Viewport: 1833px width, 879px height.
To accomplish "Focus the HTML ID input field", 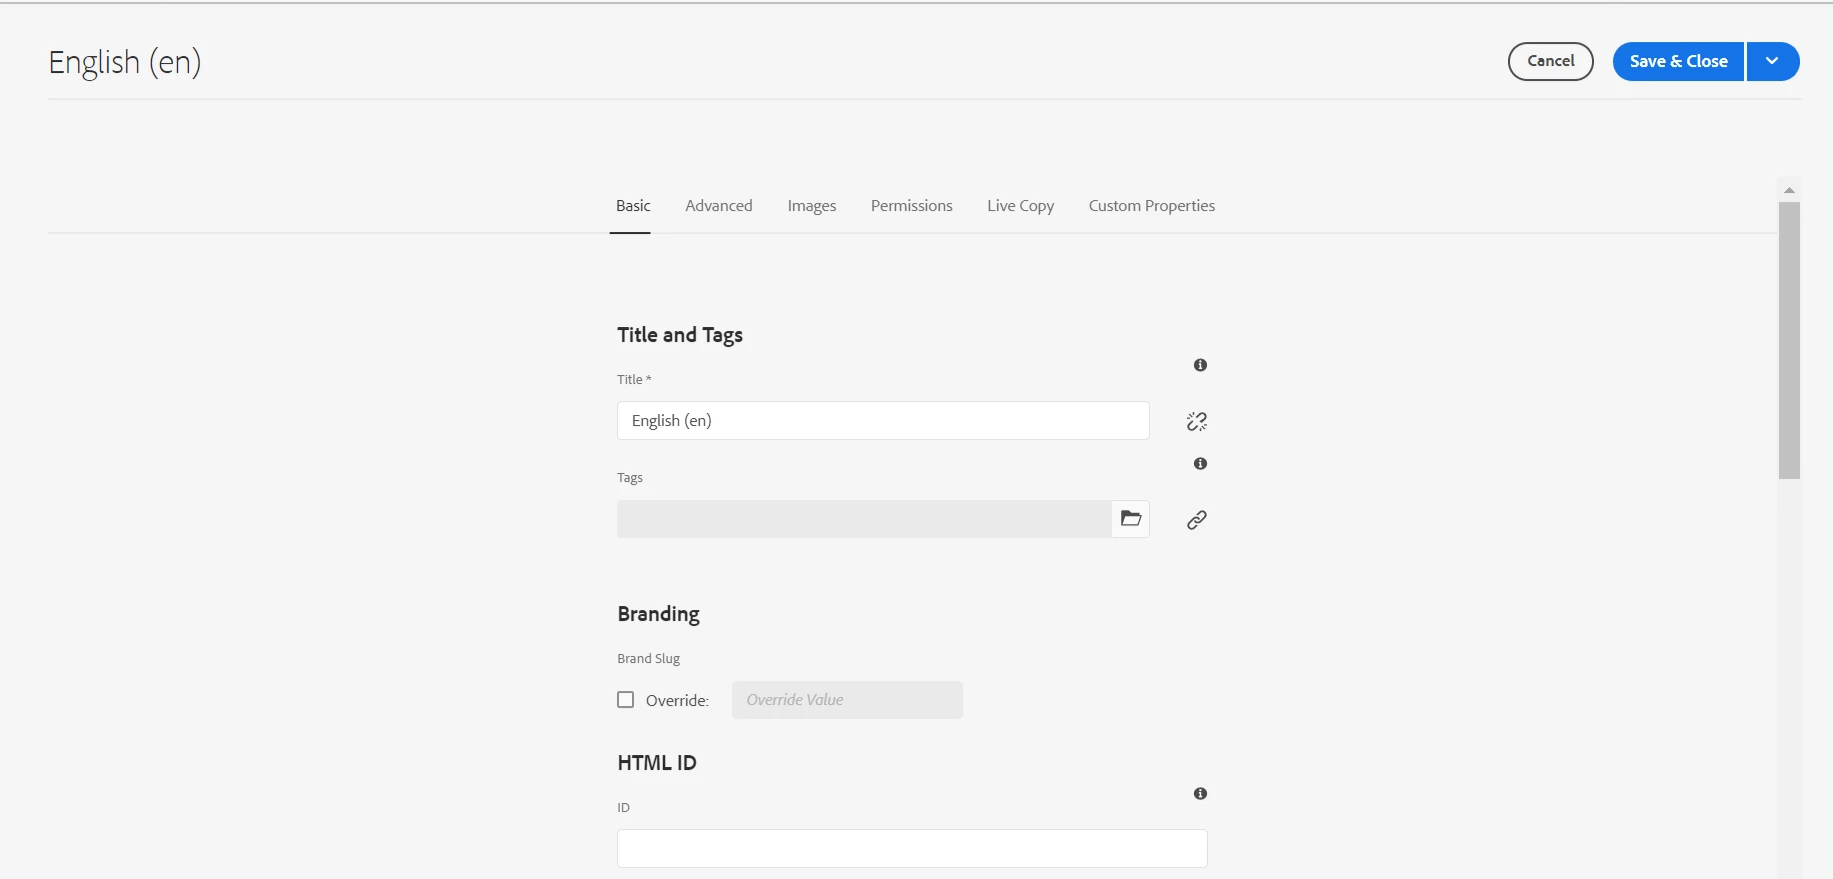I will point(912,848).
